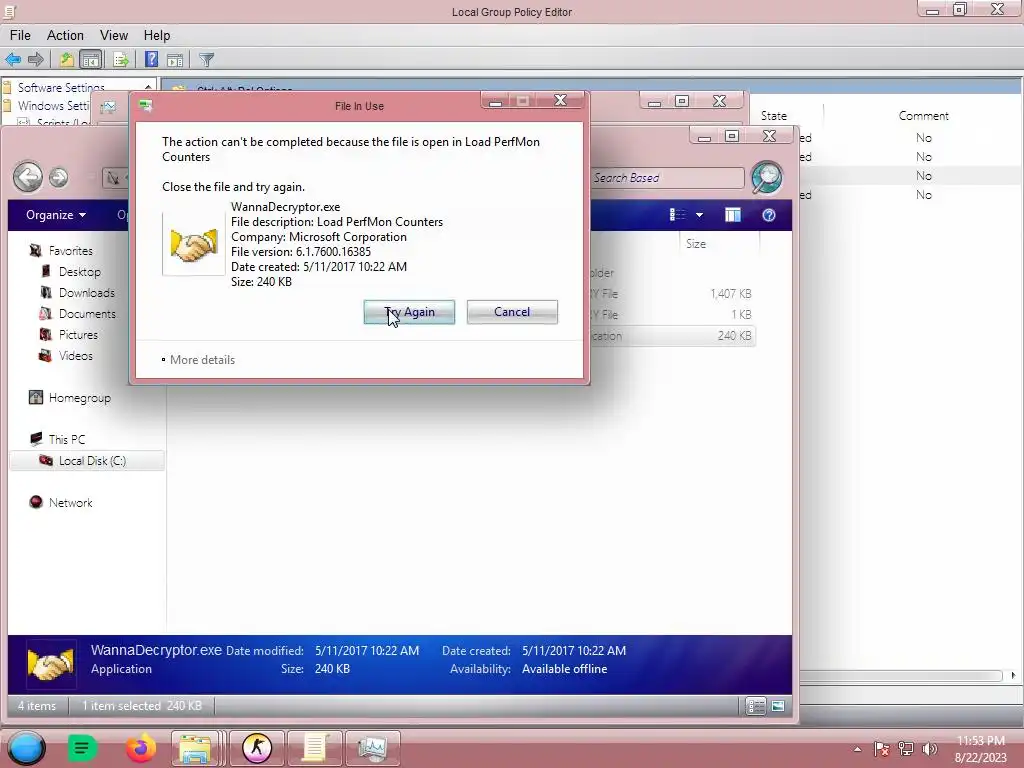The image size is (1024, 768).
Task: Open Counter-Strike icon on taskbar
Action: (x=257, y=748)
